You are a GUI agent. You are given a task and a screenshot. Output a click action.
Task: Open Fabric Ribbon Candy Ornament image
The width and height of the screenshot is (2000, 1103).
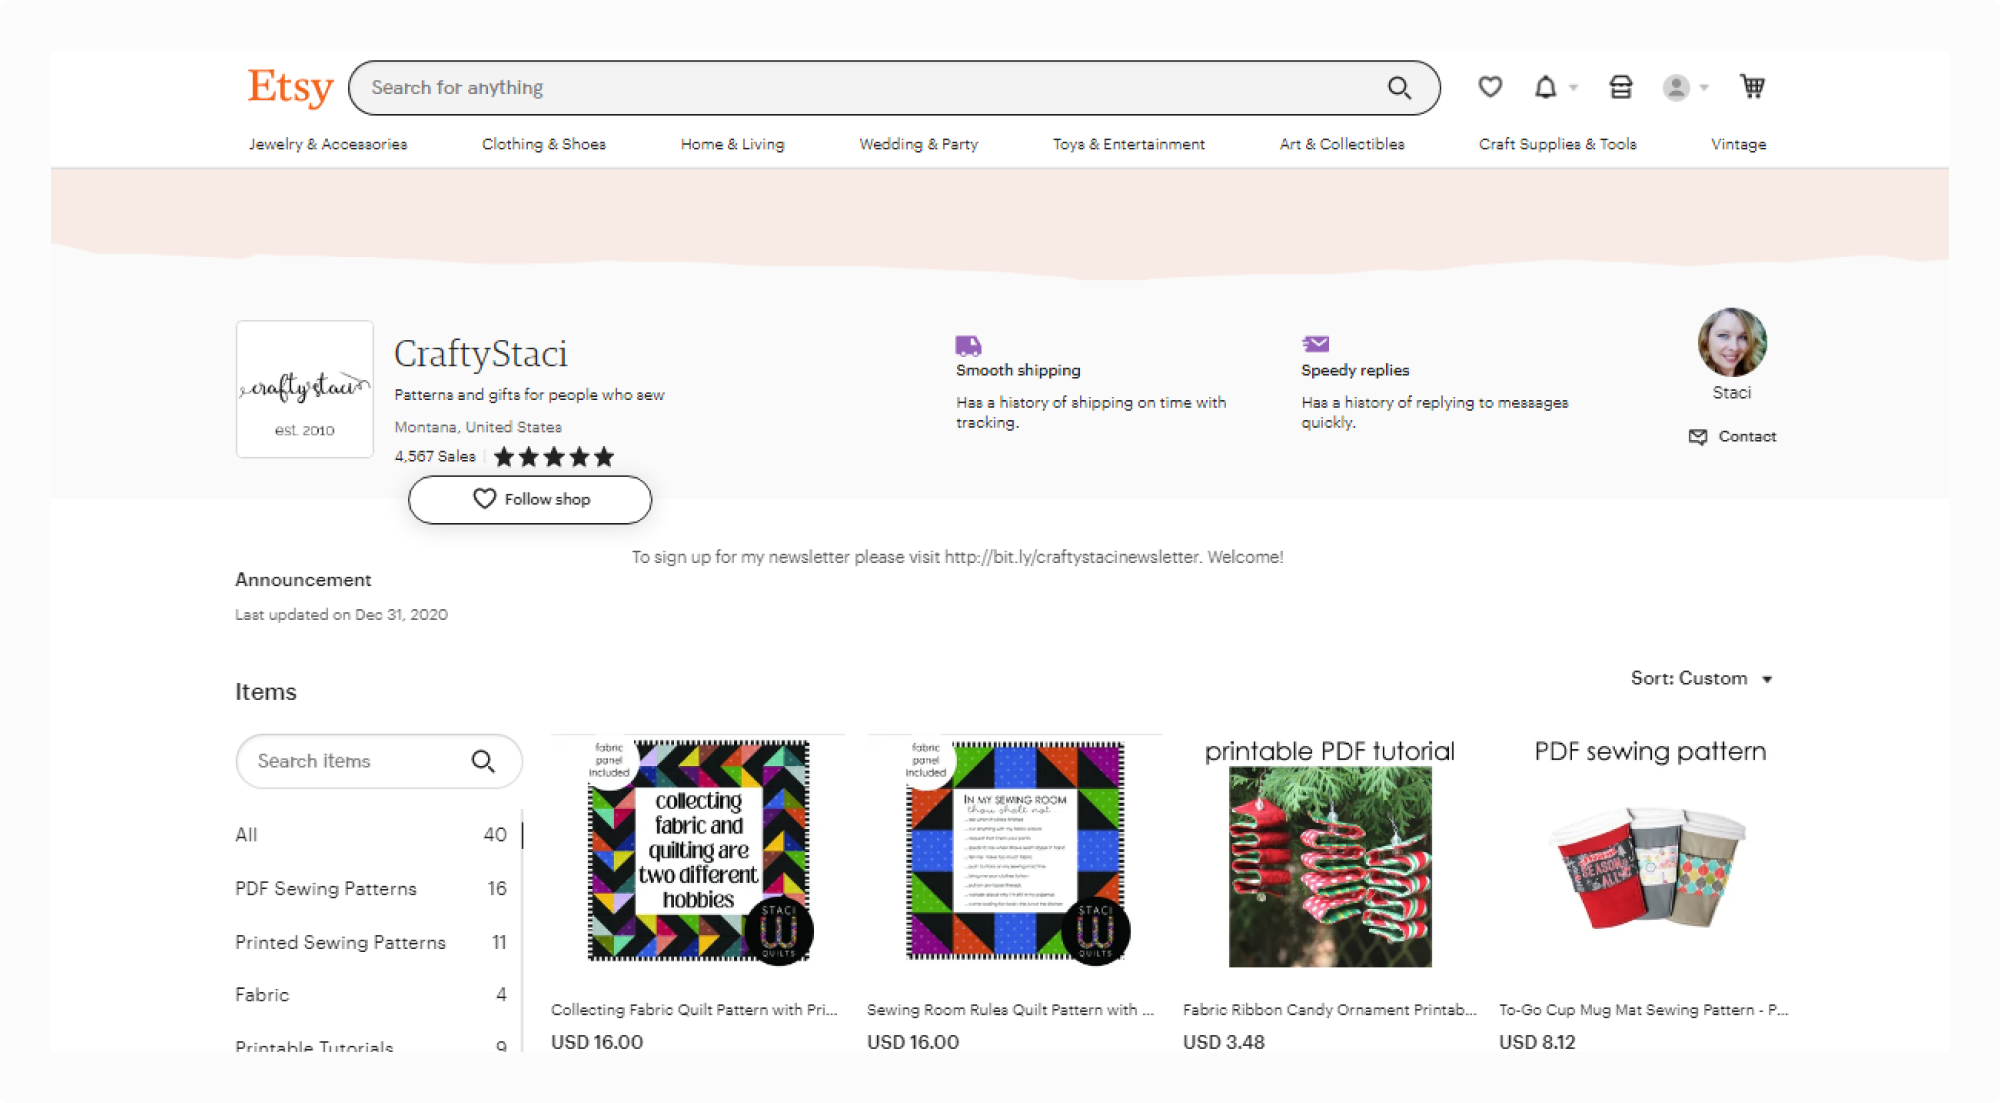coord(1330,851)
